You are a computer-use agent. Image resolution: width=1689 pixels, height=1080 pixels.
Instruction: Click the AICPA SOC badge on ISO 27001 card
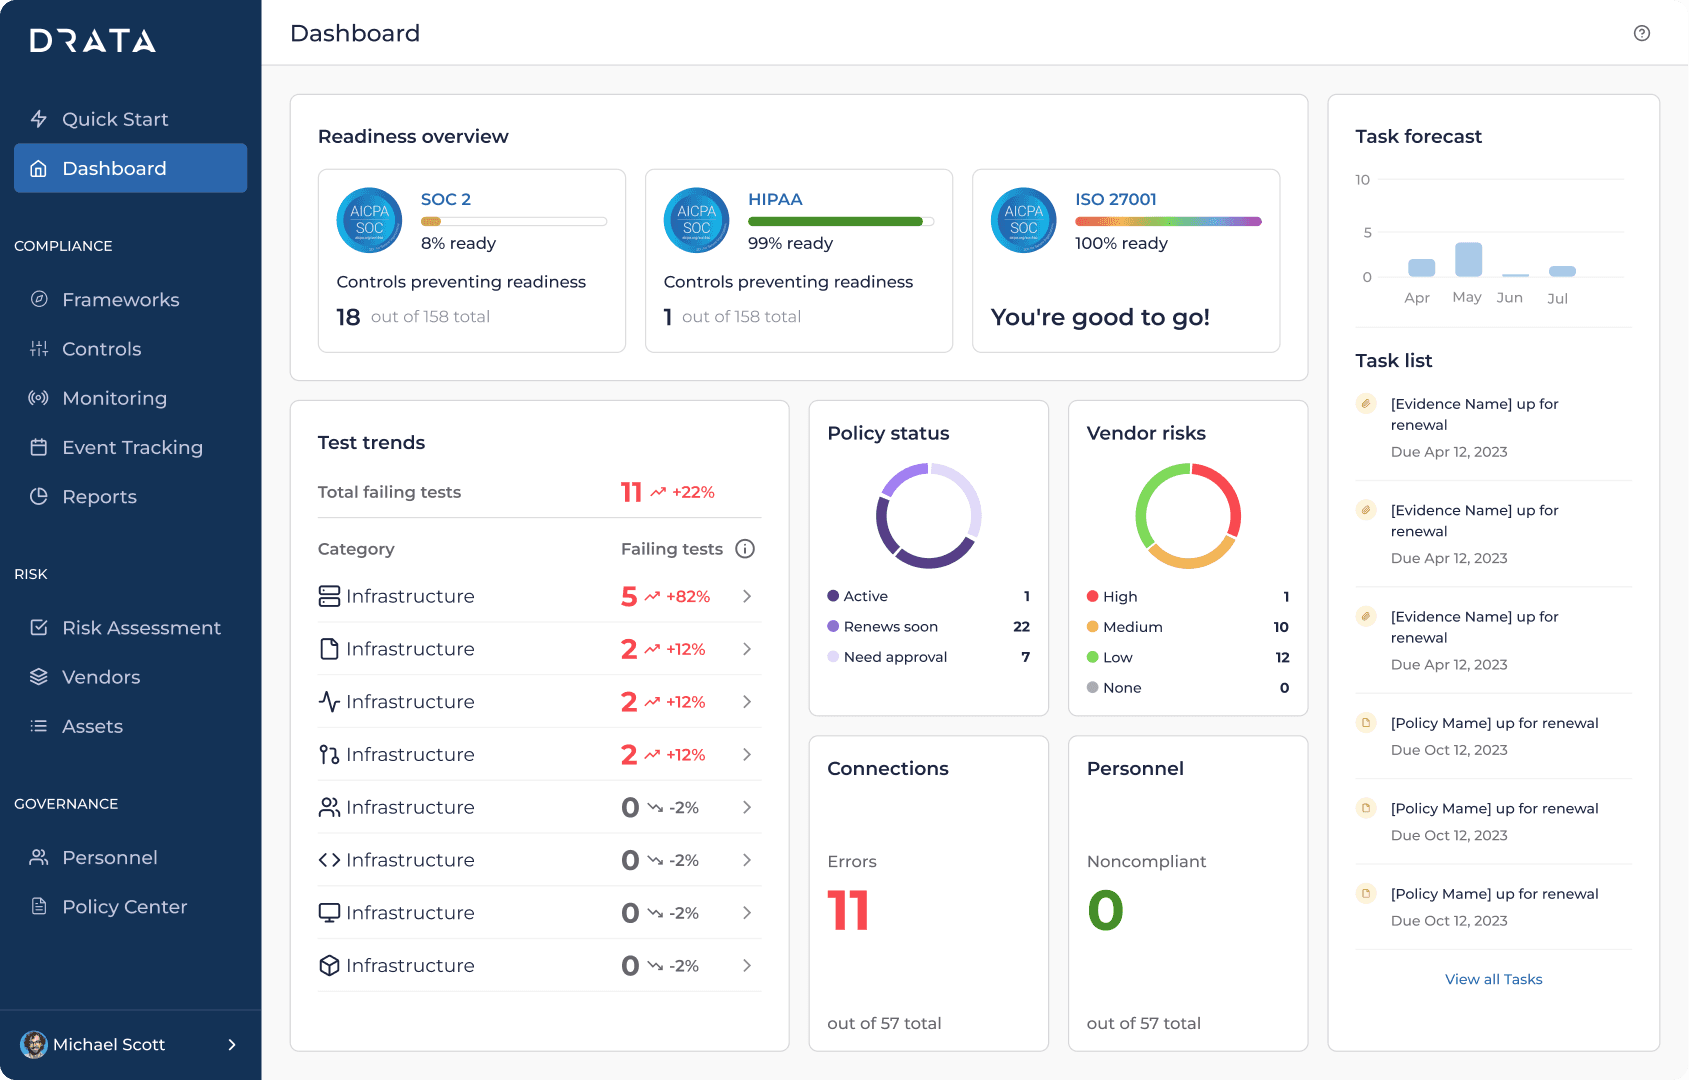(x=1023, y=220)
